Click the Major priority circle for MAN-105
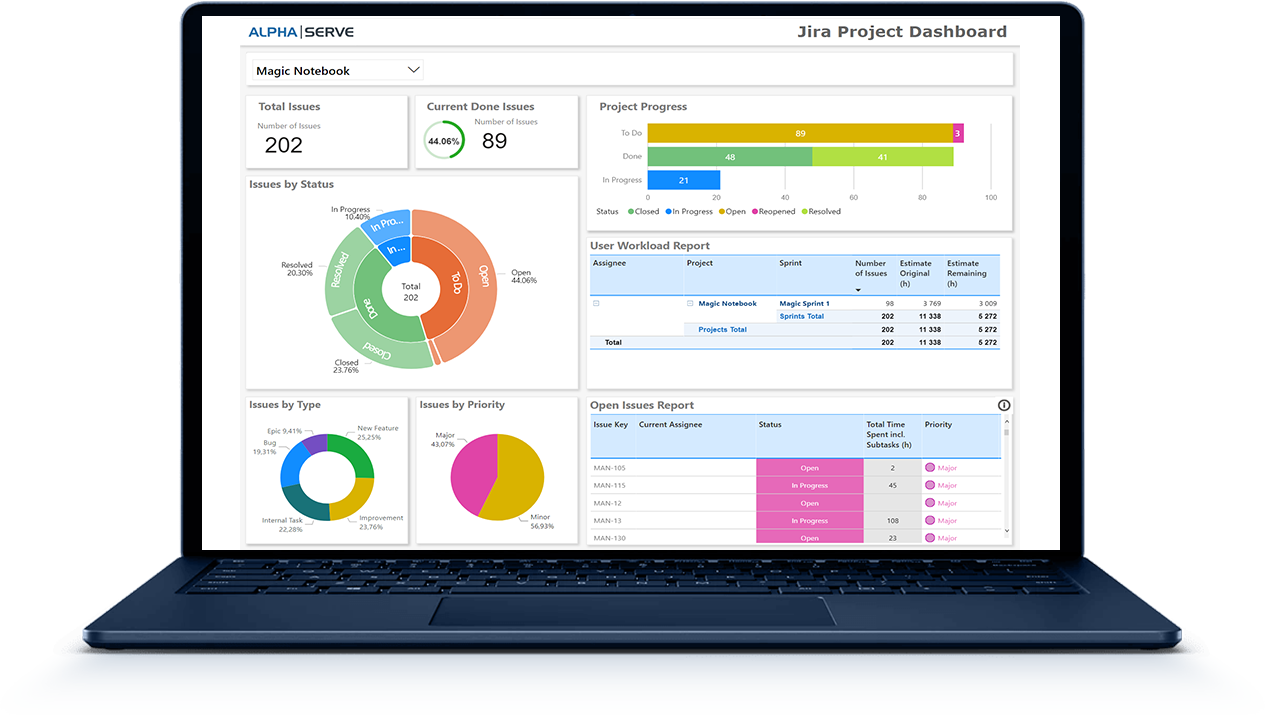 [930, 467]
